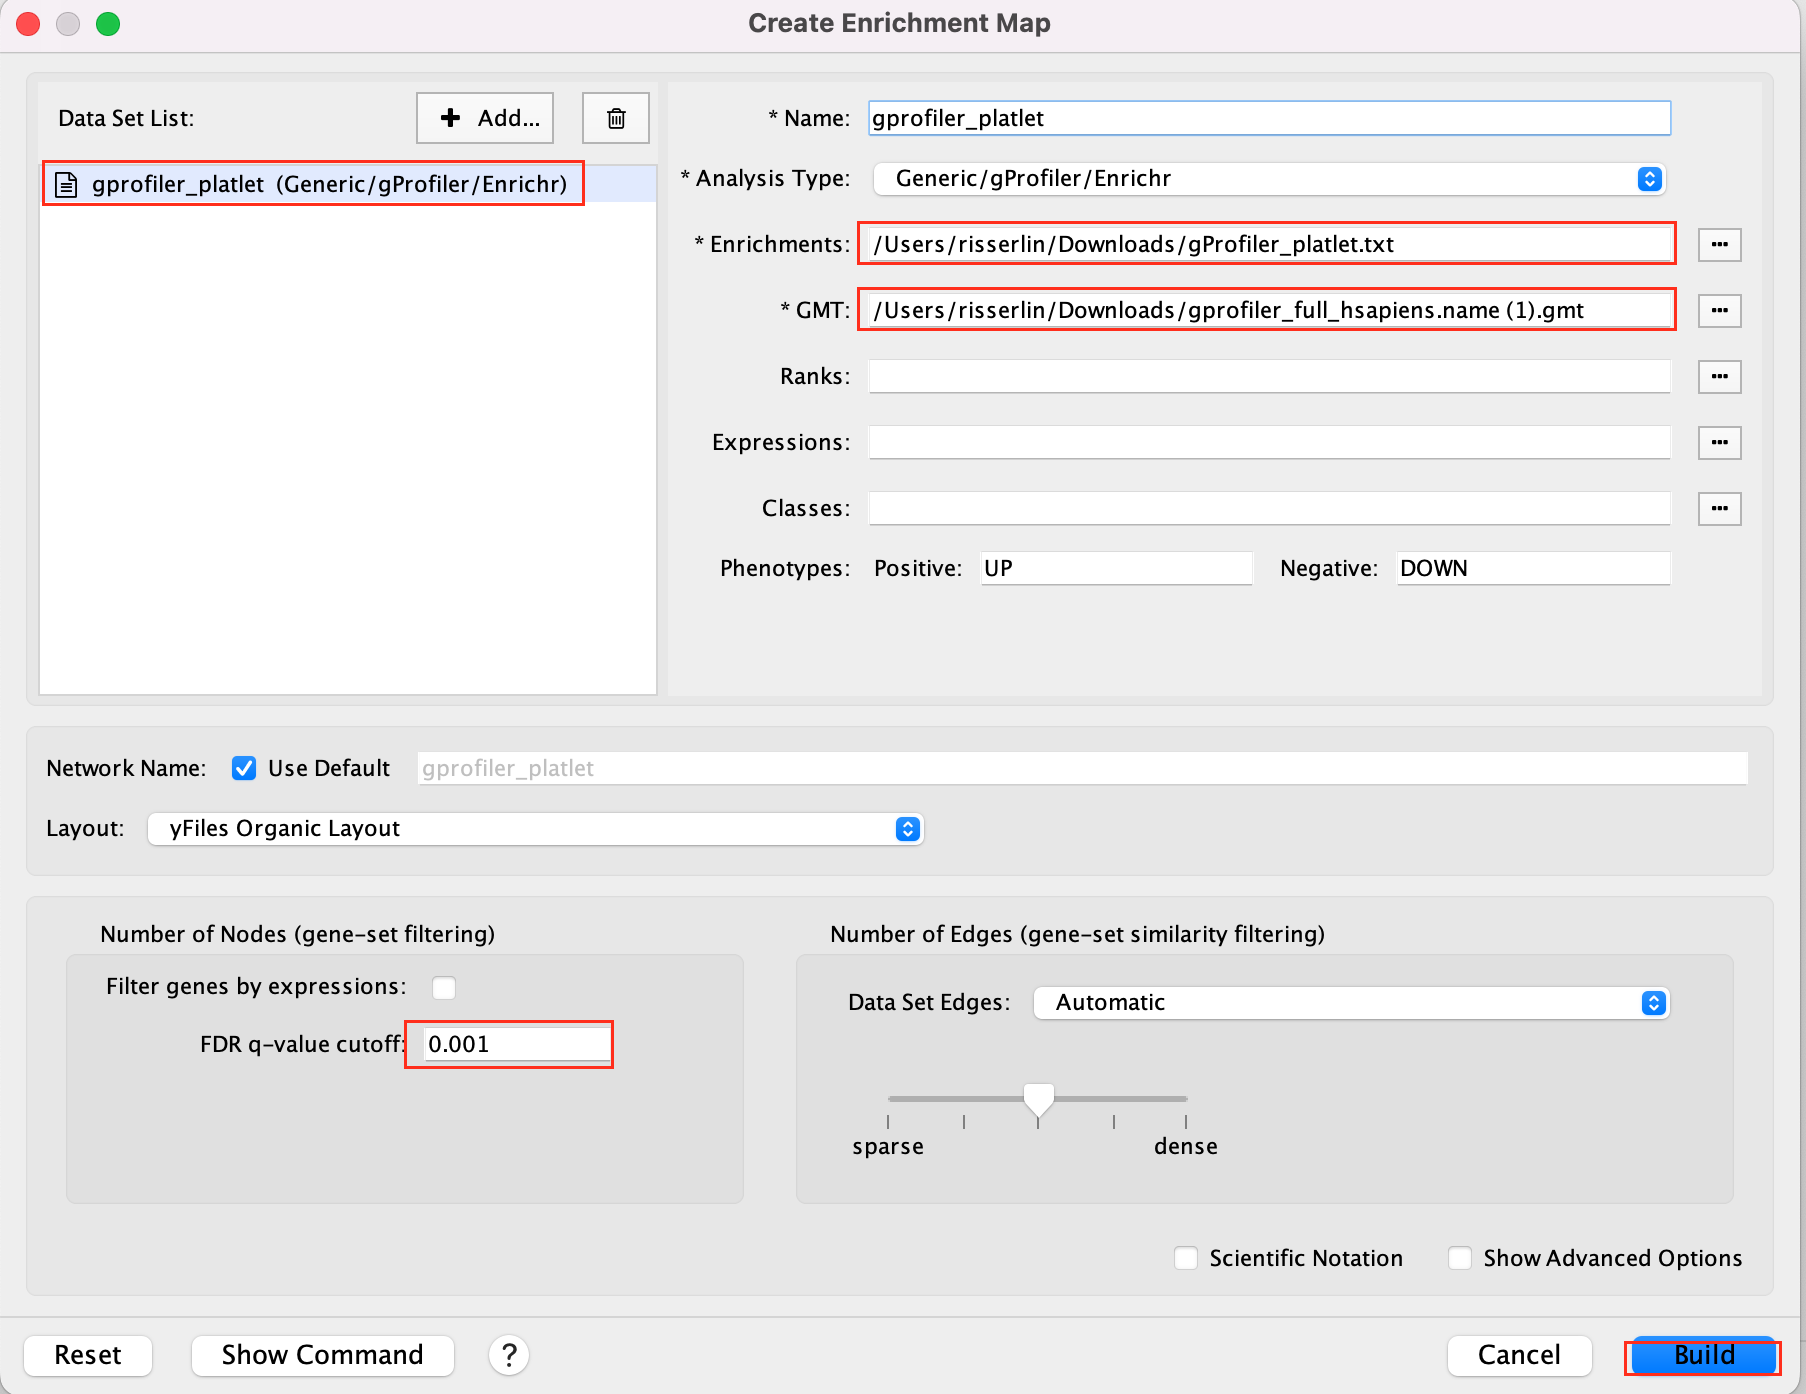Click the FDR q-value cutoff field

(515, 1045)
